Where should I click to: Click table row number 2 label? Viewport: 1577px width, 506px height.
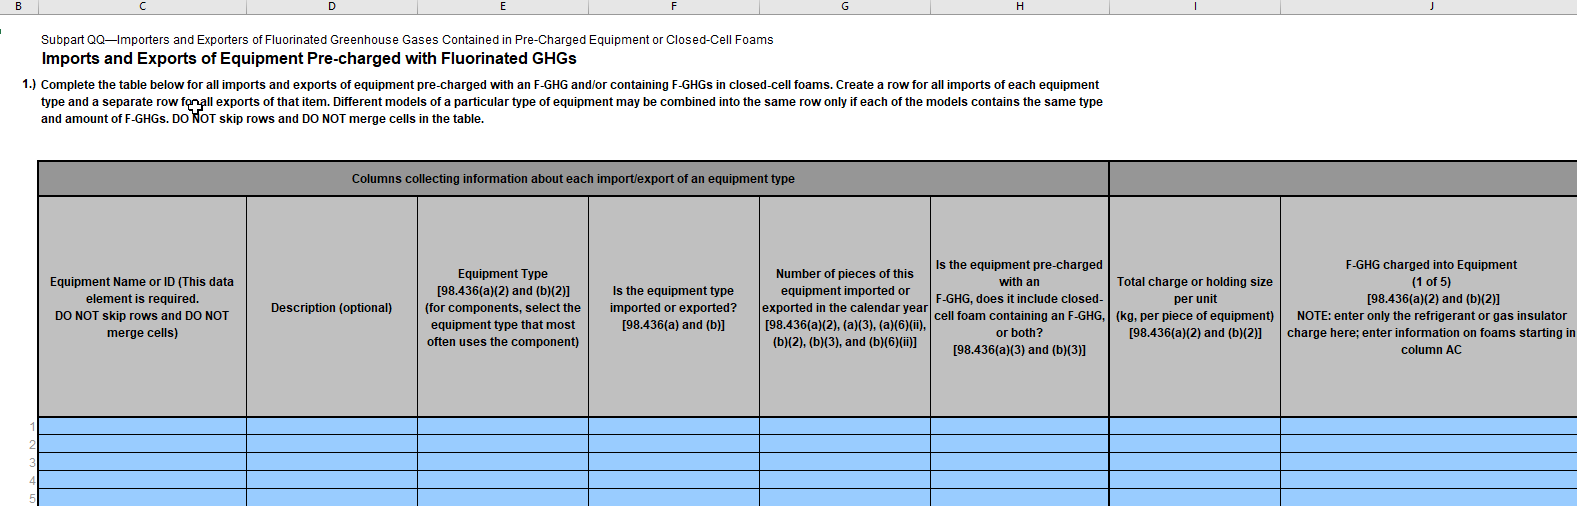tap(32, 445)
